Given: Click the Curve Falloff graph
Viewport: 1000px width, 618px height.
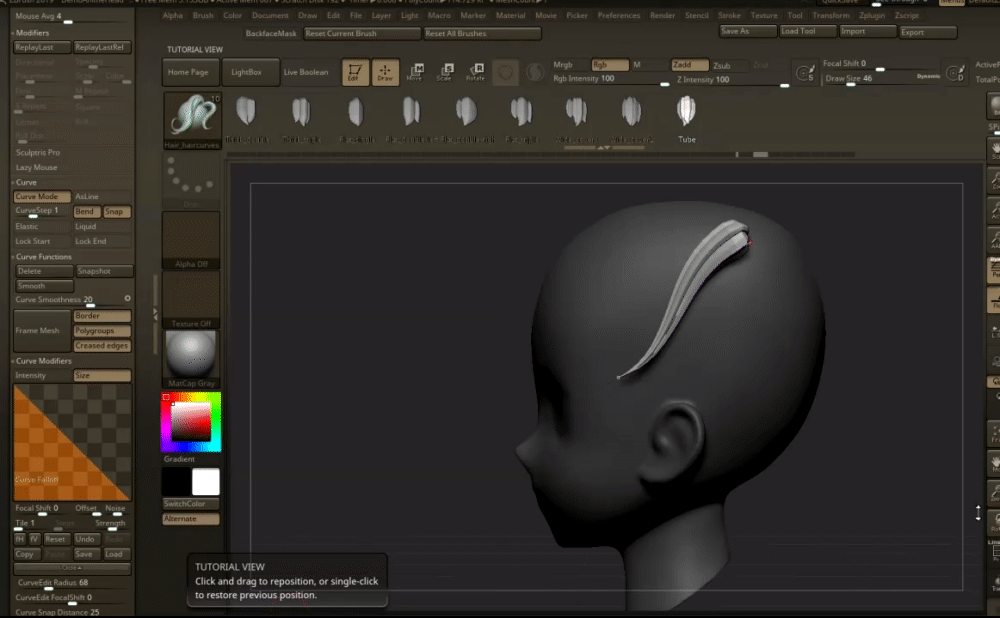Looking at the screenshot, I should coord(72,442).
